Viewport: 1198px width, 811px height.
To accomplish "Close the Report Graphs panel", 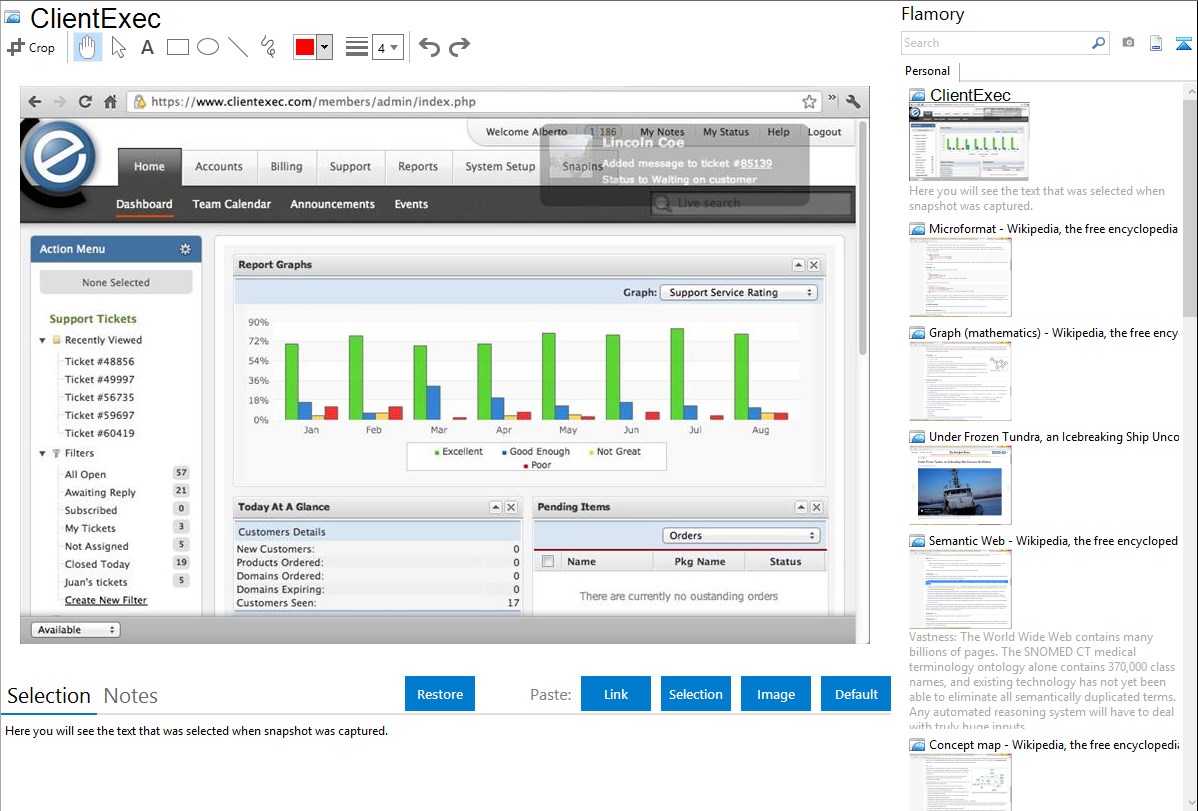I will point(814,264).
